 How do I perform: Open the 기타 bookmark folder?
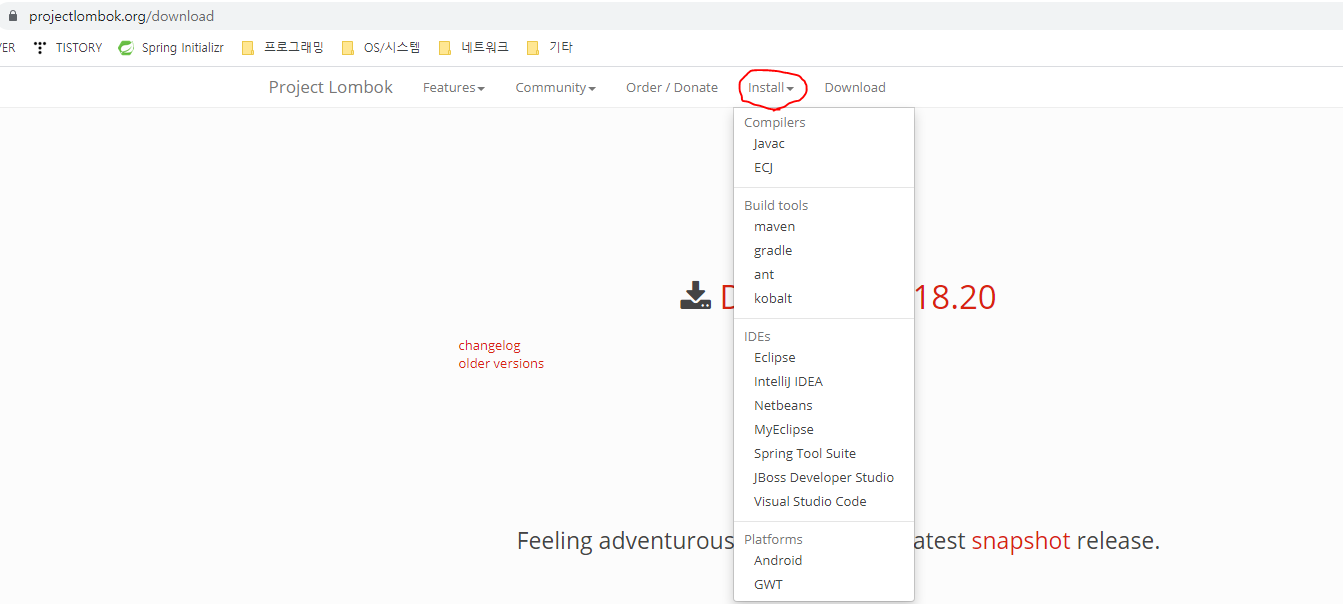[550, 47]
